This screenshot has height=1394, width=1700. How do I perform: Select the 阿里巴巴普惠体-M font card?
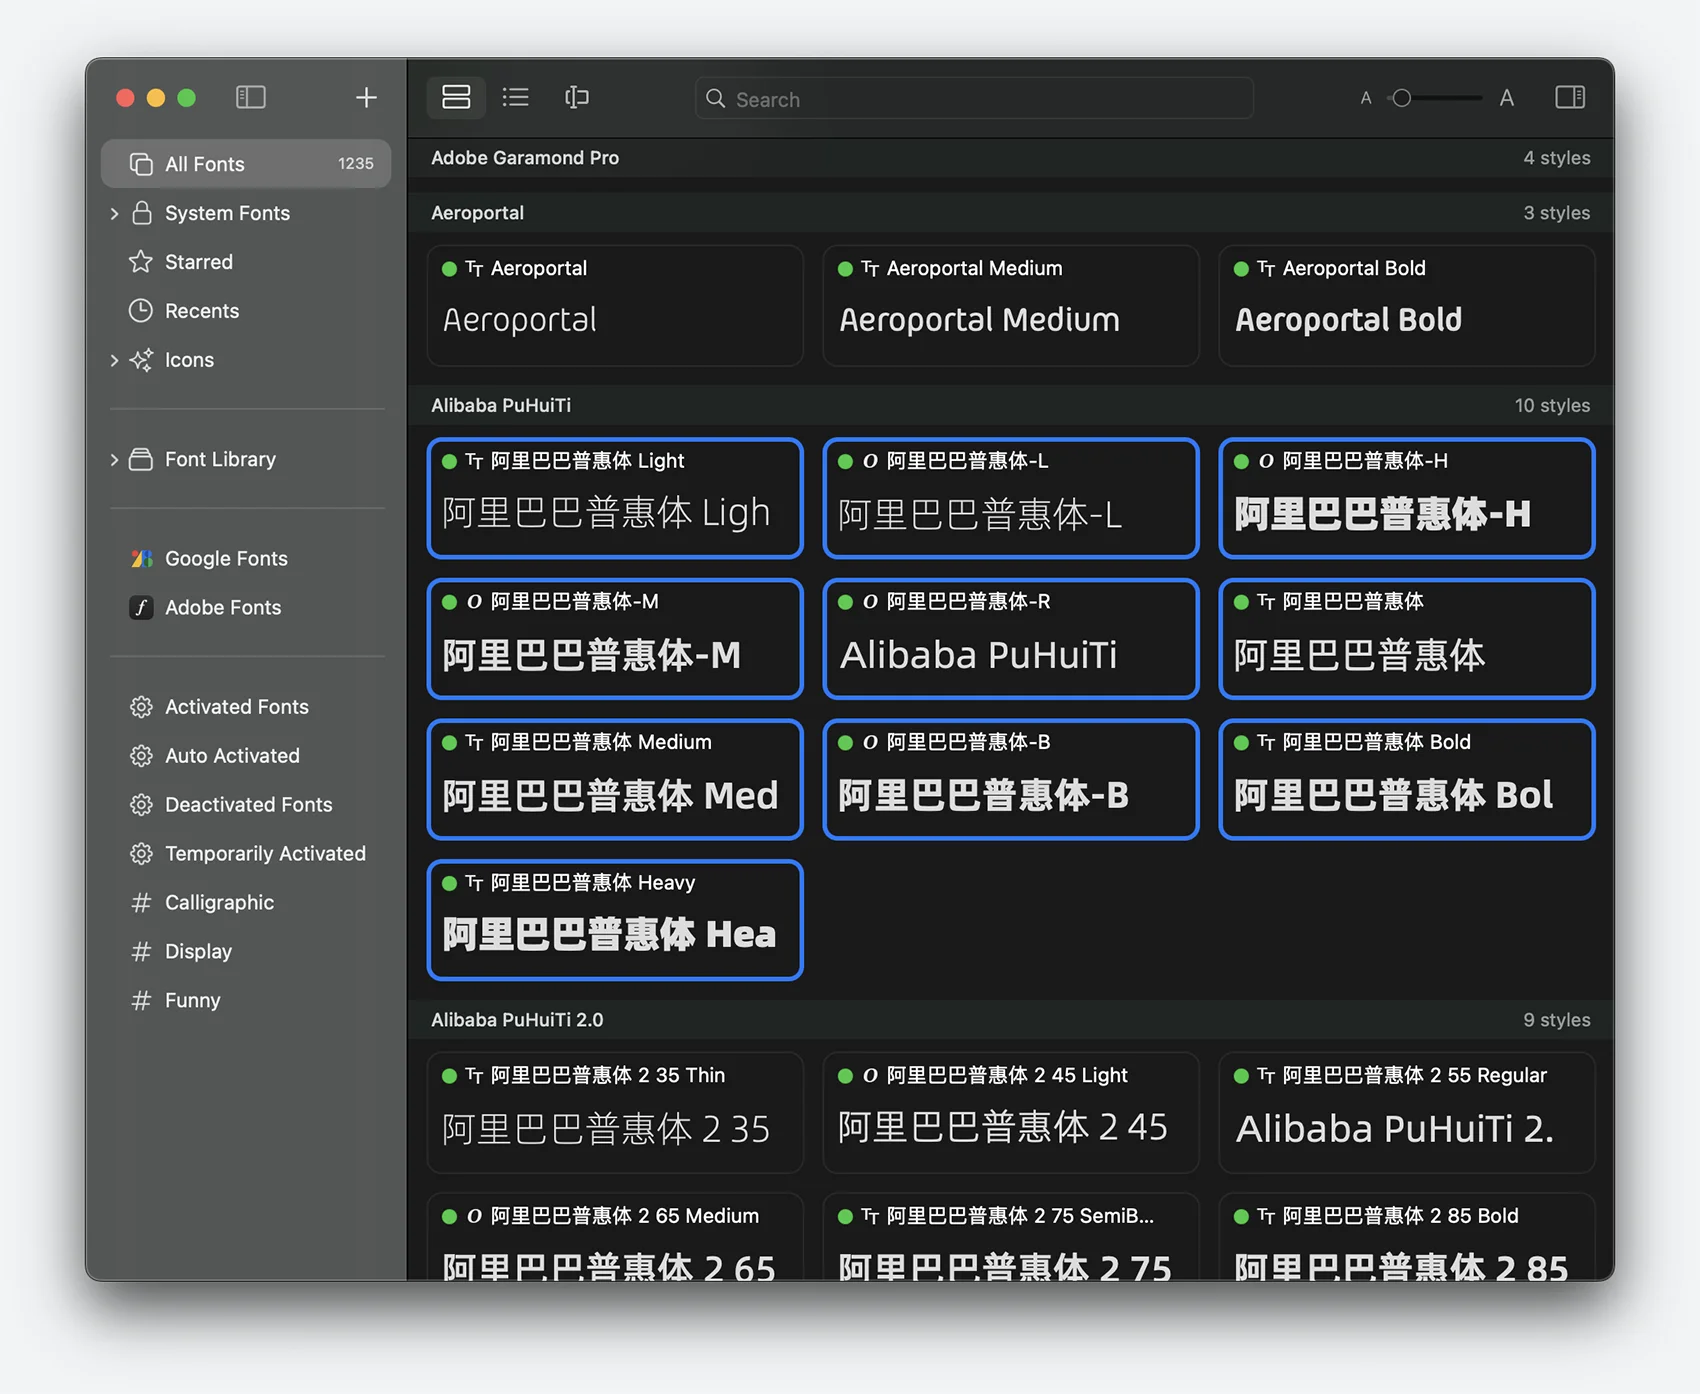(615, 639)
